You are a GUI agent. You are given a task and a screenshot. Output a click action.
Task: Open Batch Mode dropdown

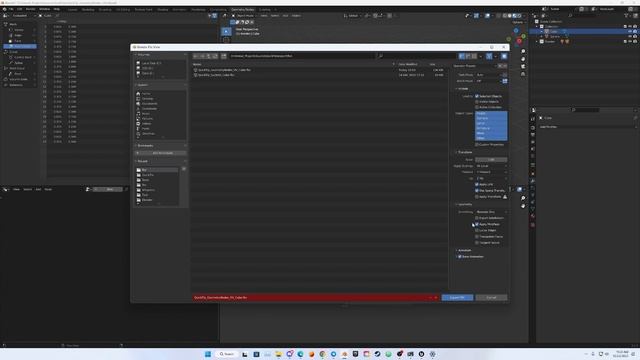[488, 81]
